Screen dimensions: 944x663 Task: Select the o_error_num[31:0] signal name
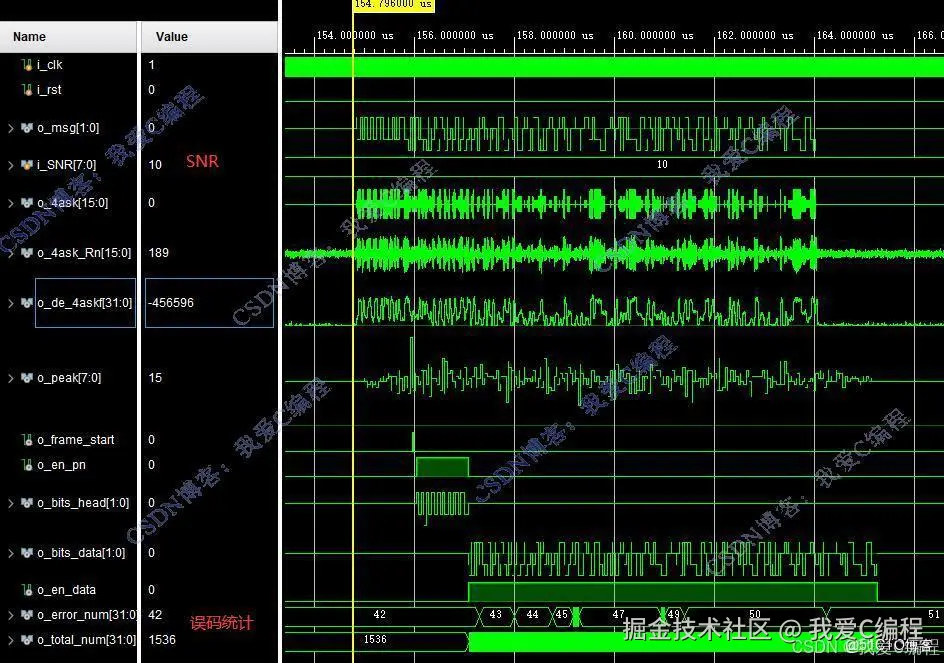tap(87, 615)
